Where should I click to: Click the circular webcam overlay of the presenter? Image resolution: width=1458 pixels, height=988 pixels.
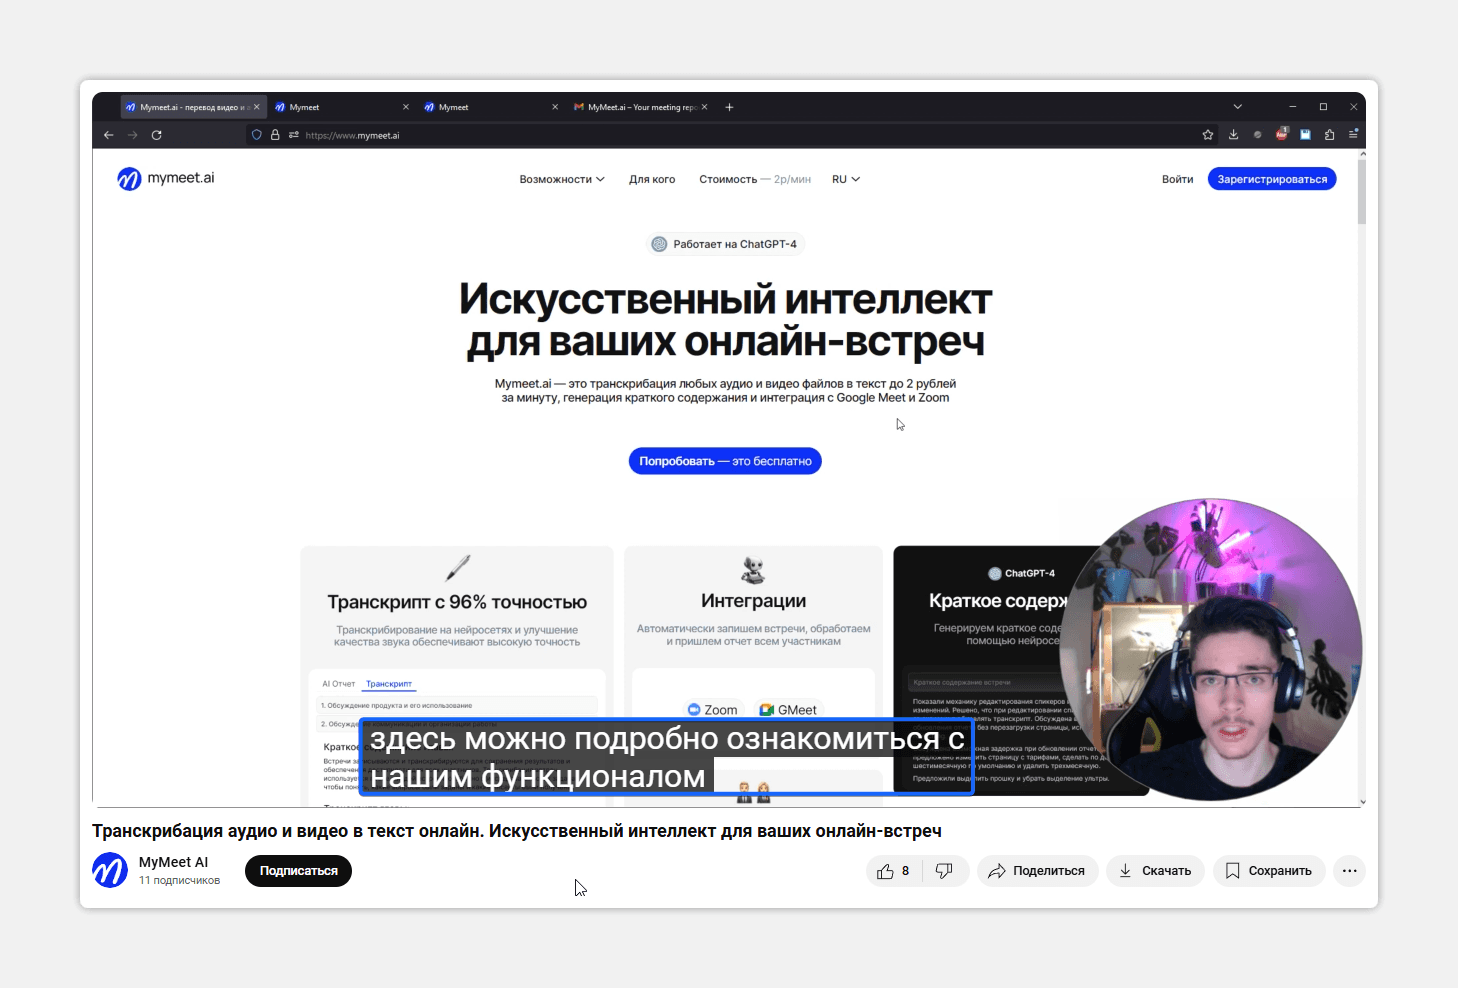pyautogui.click(x=1211, y=649)
